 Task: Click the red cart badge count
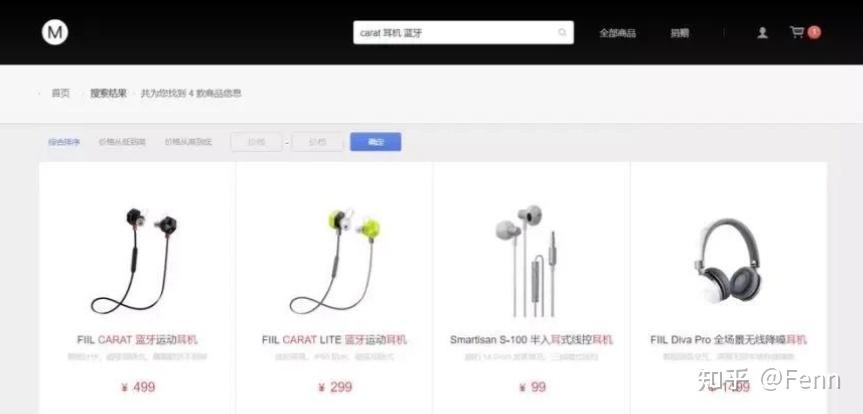click(x=814, y=32)
